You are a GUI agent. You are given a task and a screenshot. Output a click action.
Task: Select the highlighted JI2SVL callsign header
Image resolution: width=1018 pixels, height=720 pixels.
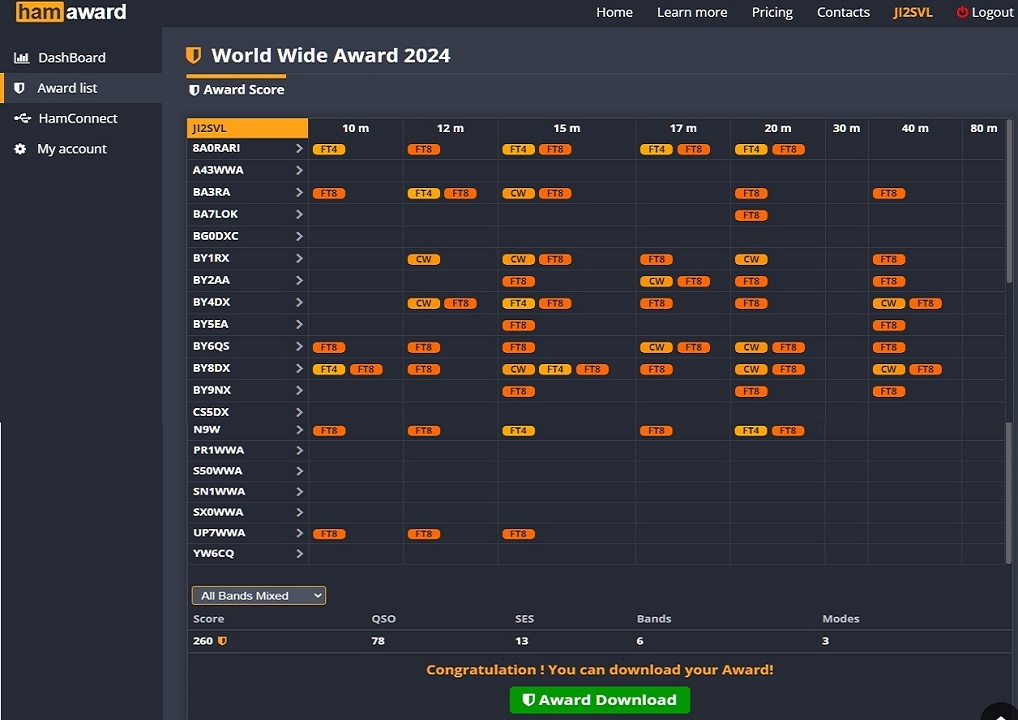coord(246,128)
